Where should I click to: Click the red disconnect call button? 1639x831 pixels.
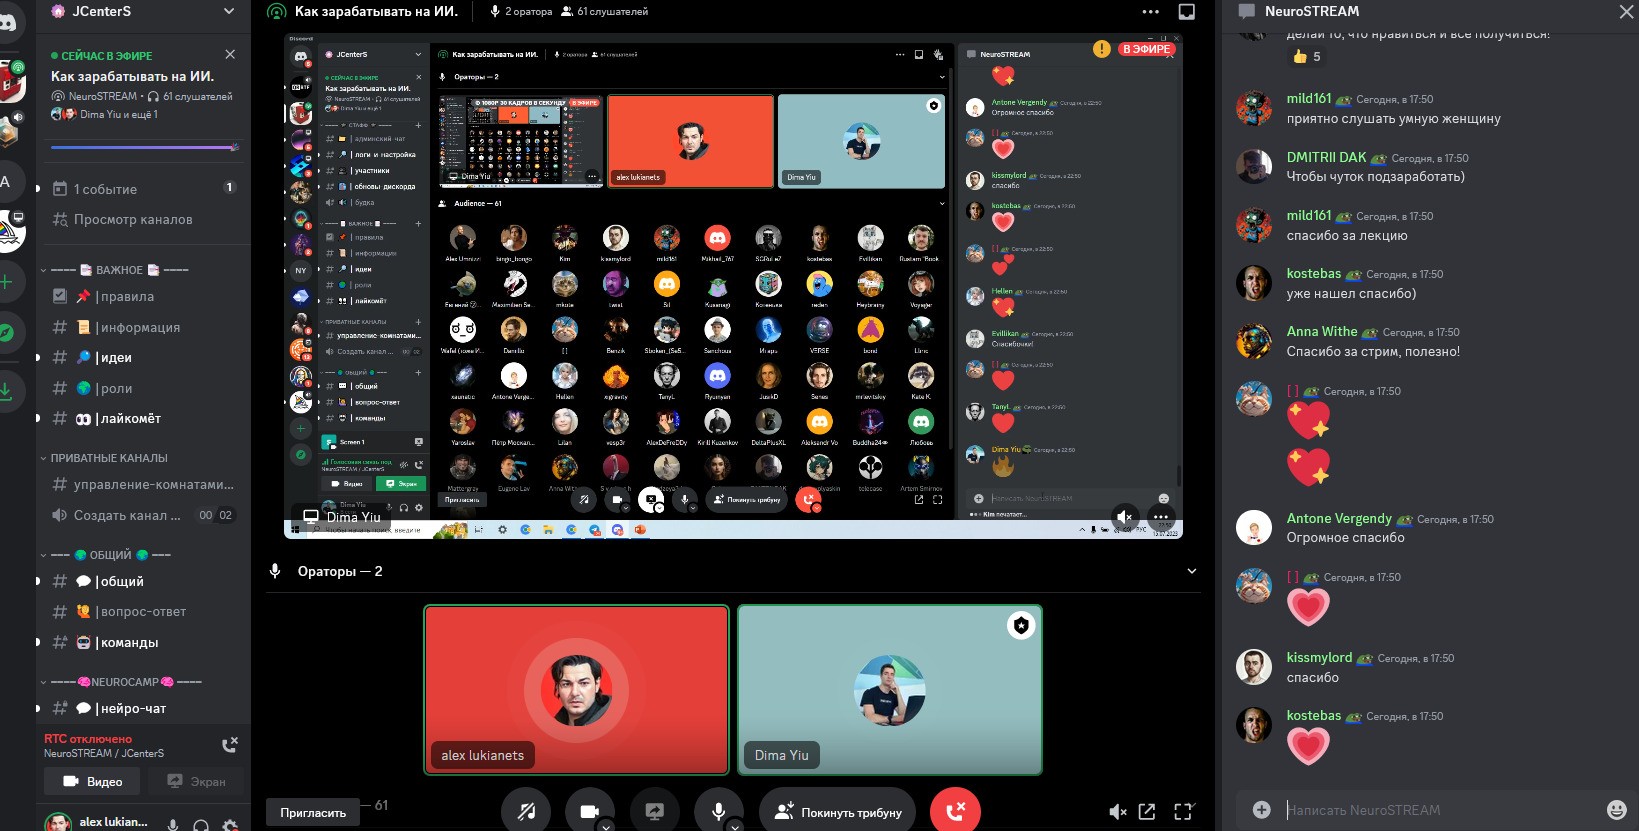955,812
